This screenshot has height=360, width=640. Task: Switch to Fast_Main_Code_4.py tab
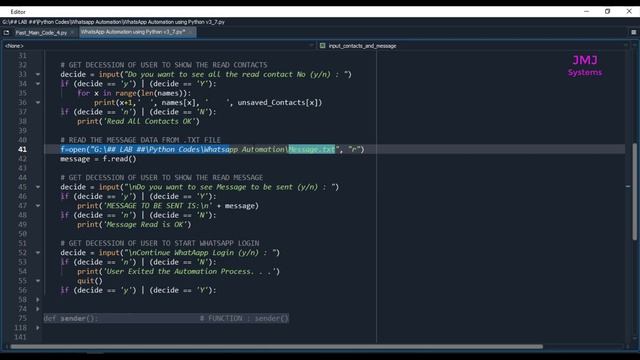click(41, 32)
